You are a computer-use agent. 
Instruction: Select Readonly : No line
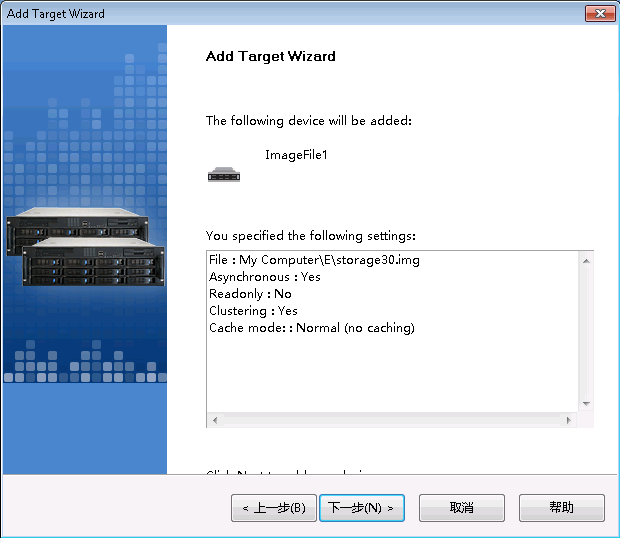[x=250, y=294]
